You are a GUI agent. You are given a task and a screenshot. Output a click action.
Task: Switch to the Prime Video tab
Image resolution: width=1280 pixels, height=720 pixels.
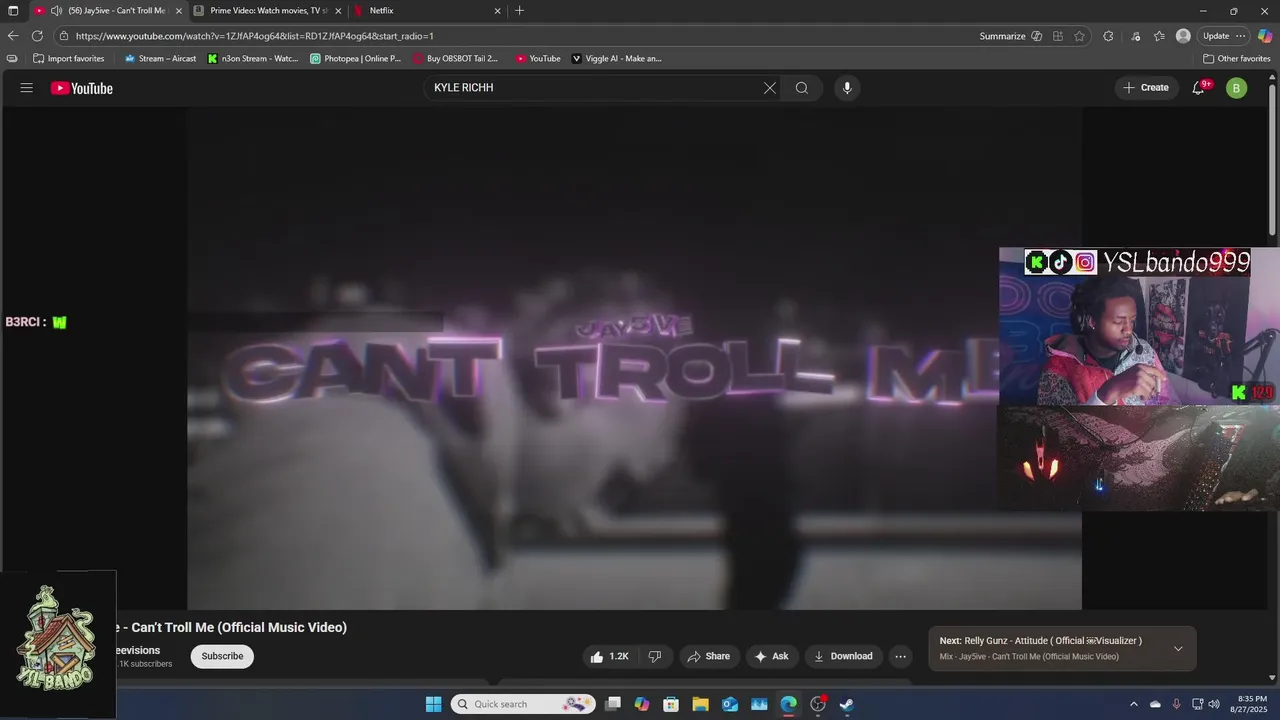tap(268, 11)
